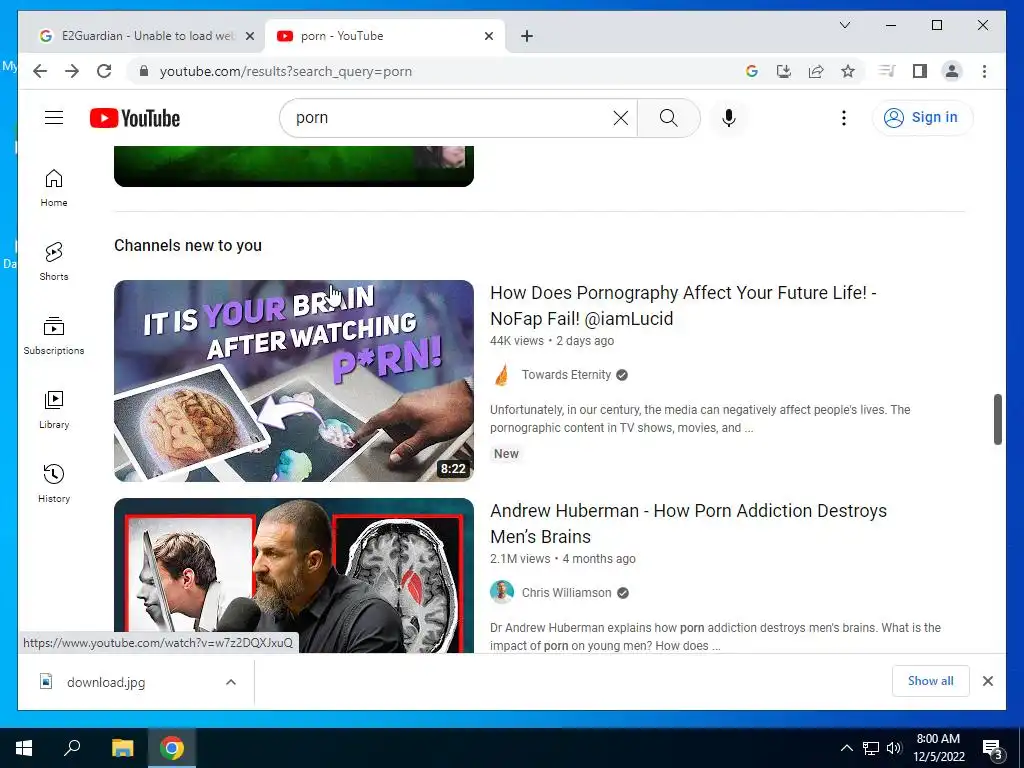
Task: Open Library in the sidebar
Action: click(54, 409)
